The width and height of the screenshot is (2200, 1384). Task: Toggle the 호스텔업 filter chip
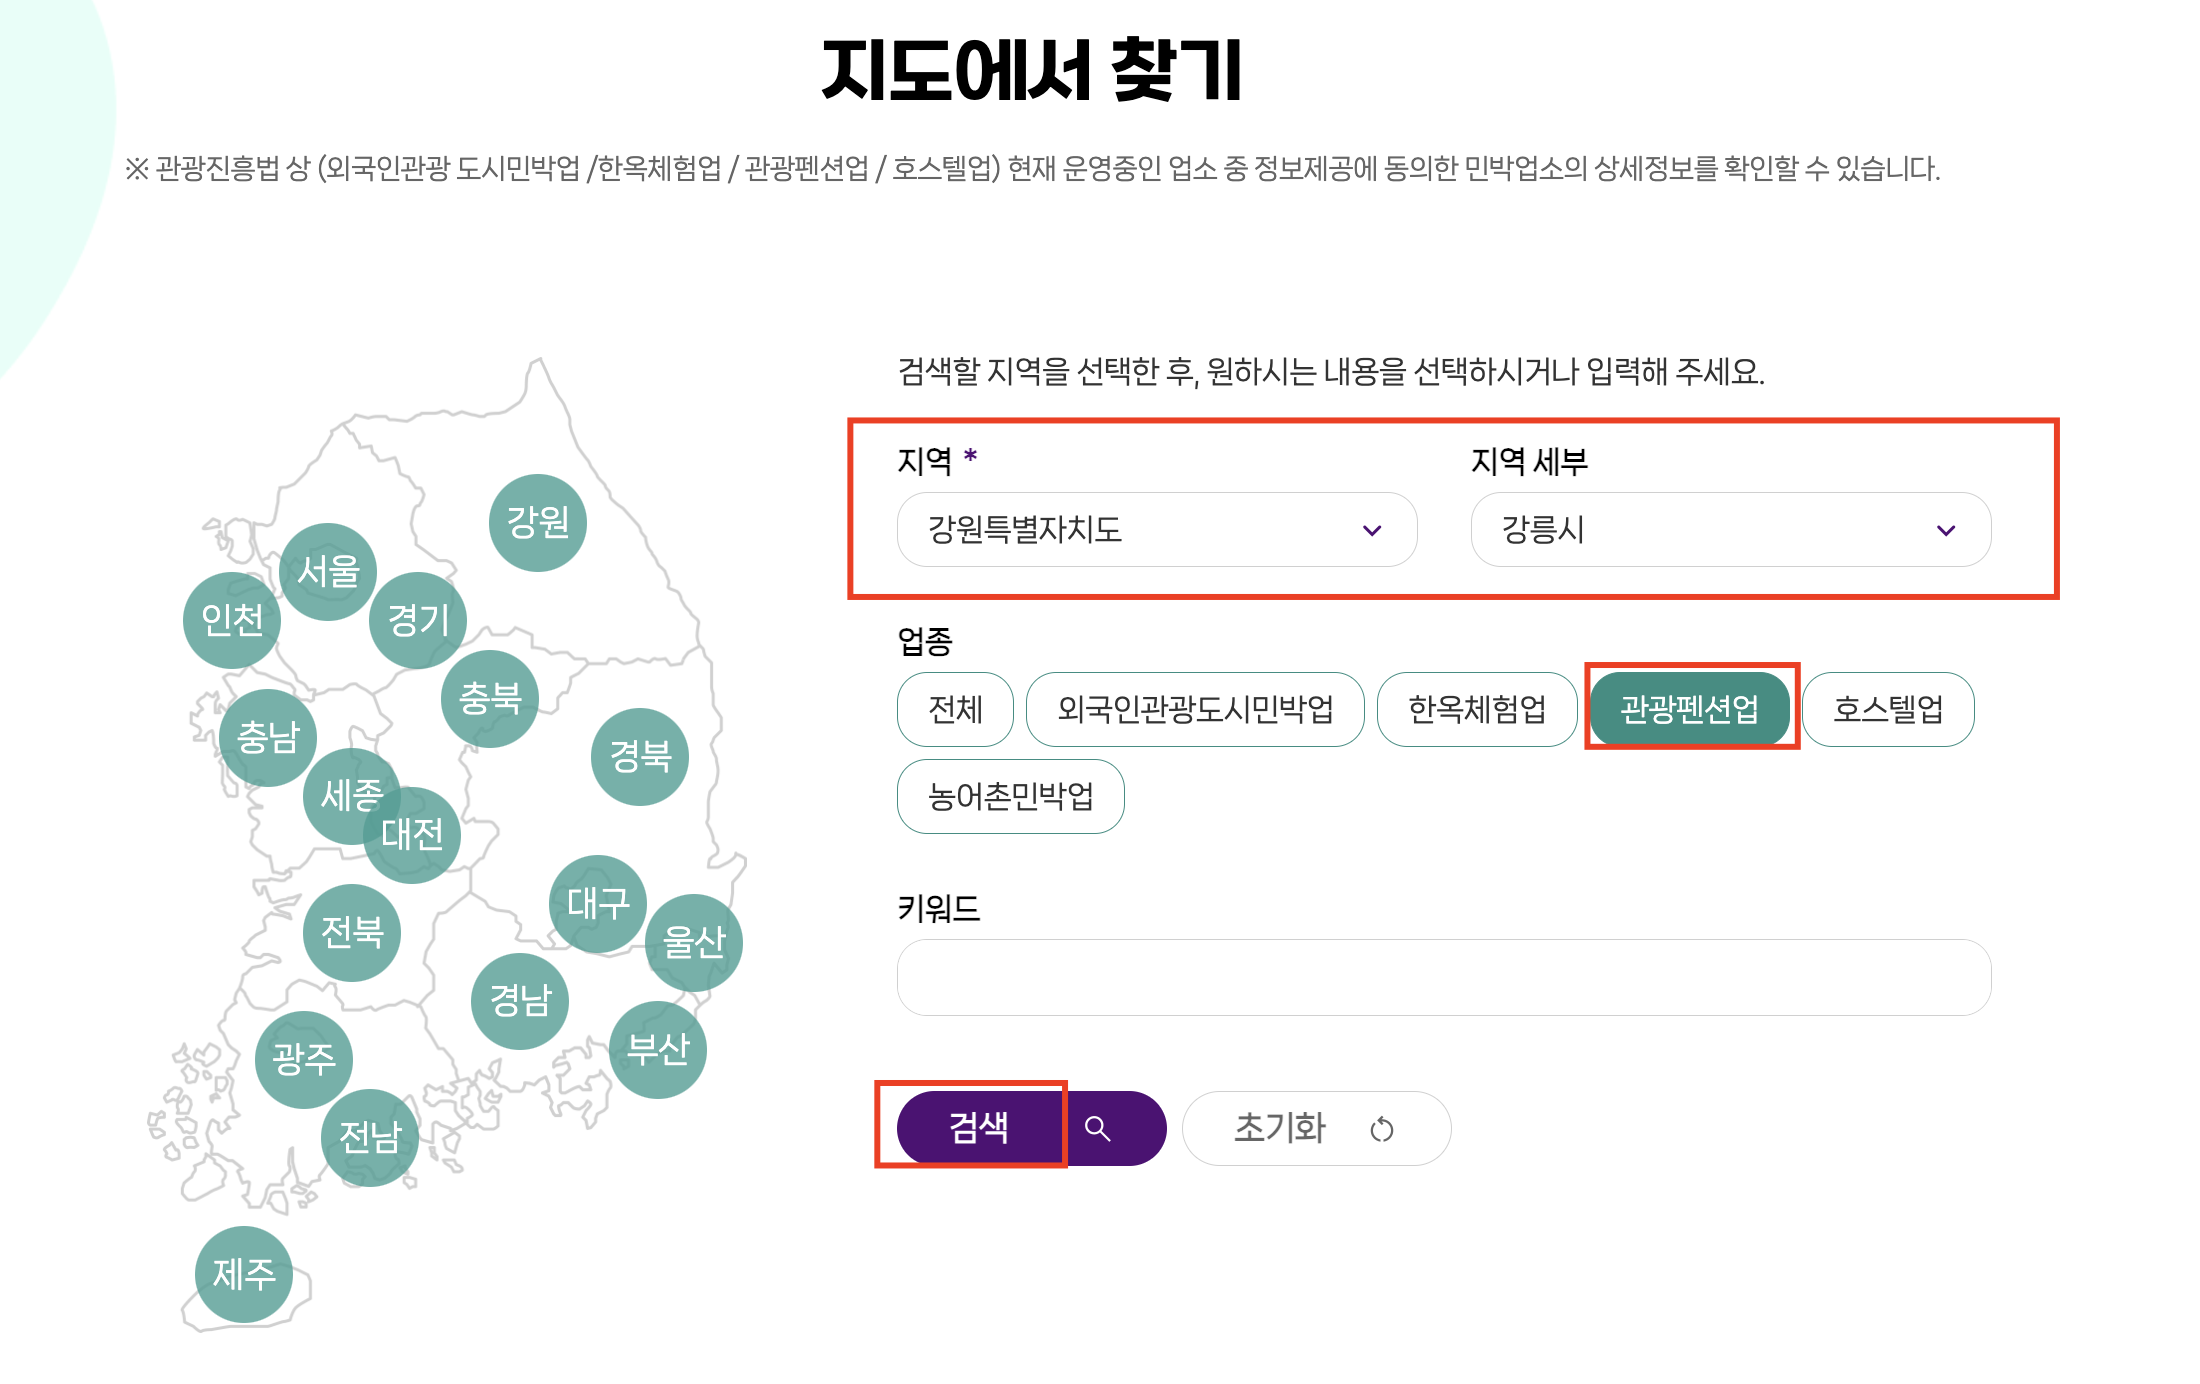pos(1887,709)
